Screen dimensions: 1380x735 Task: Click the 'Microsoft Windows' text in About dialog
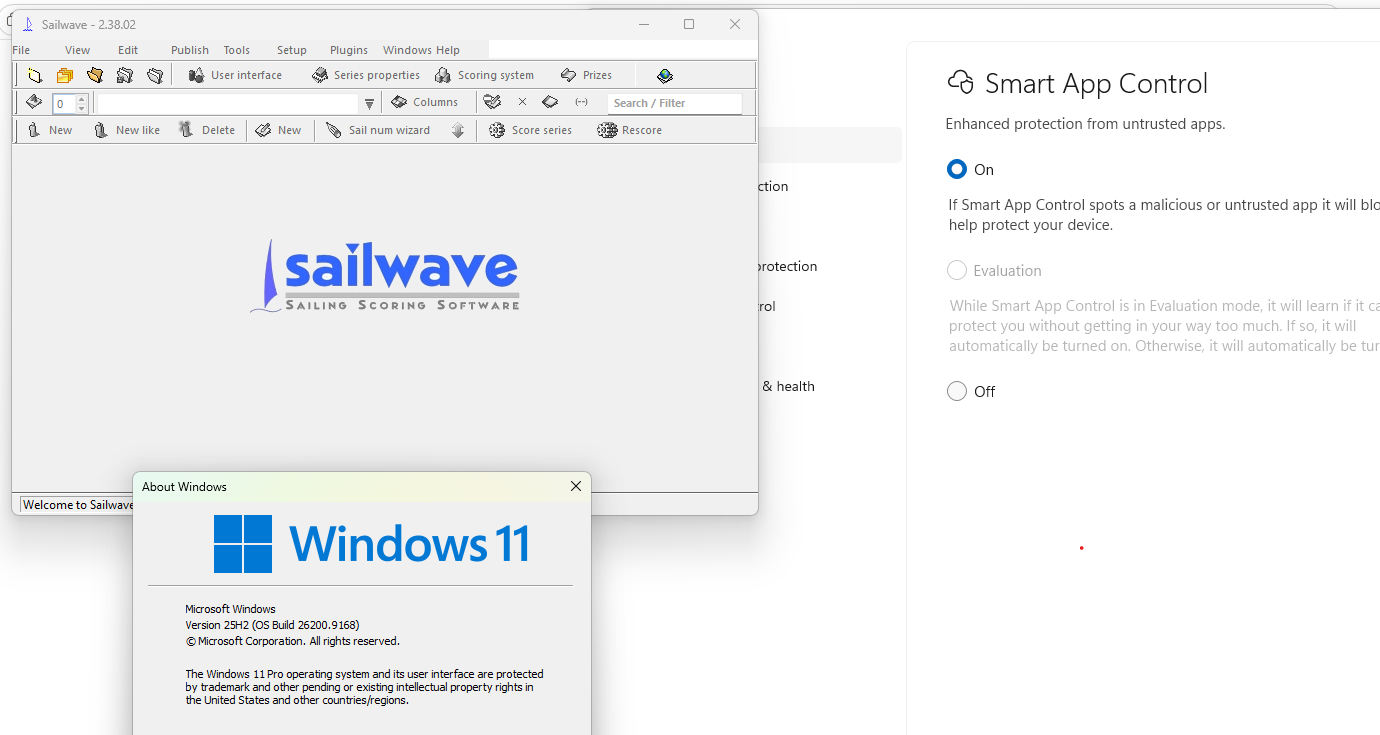pyautogui.click(x=230, y=609)
